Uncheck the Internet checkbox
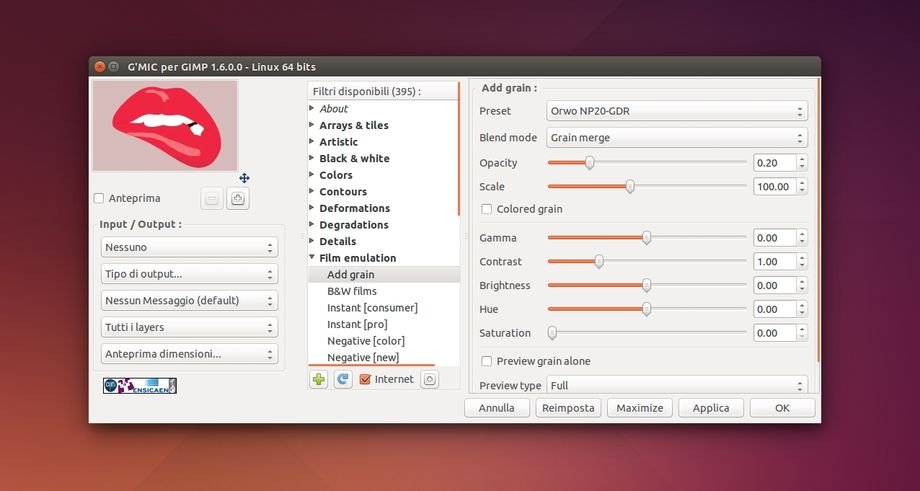Viewport: 920px width, 491px height. 365,379
